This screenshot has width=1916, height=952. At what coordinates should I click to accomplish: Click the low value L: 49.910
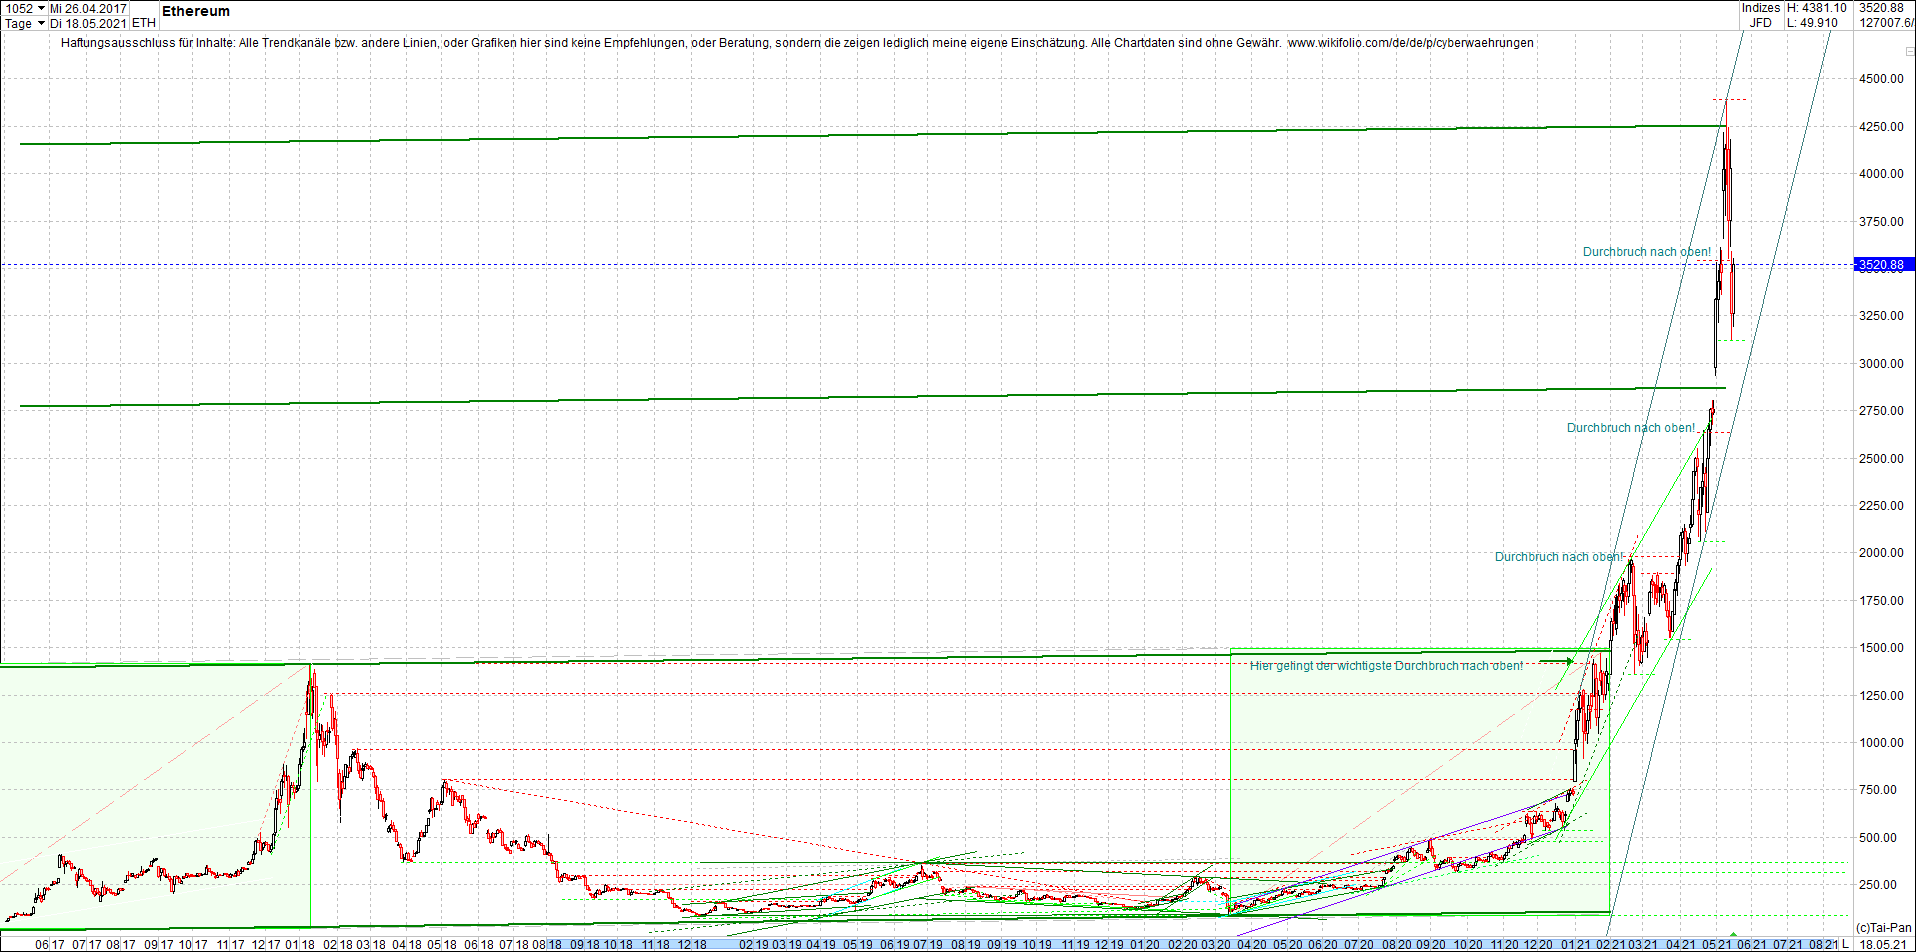pyautogui.click(x=1812, y=22)
